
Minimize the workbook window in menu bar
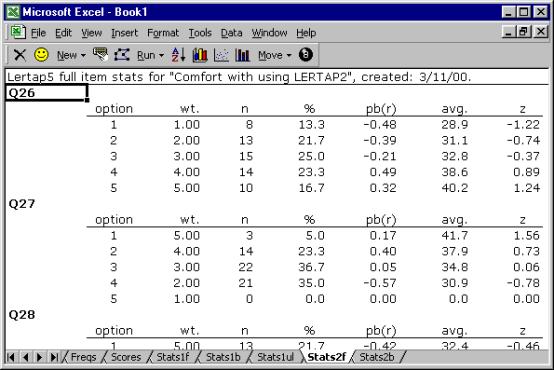pos(508,32)
